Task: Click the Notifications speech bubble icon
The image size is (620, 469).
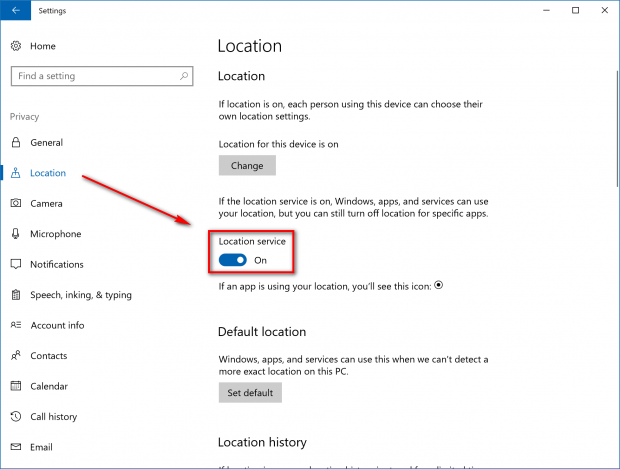Action: pyautogui.click(x=16, y=264)
